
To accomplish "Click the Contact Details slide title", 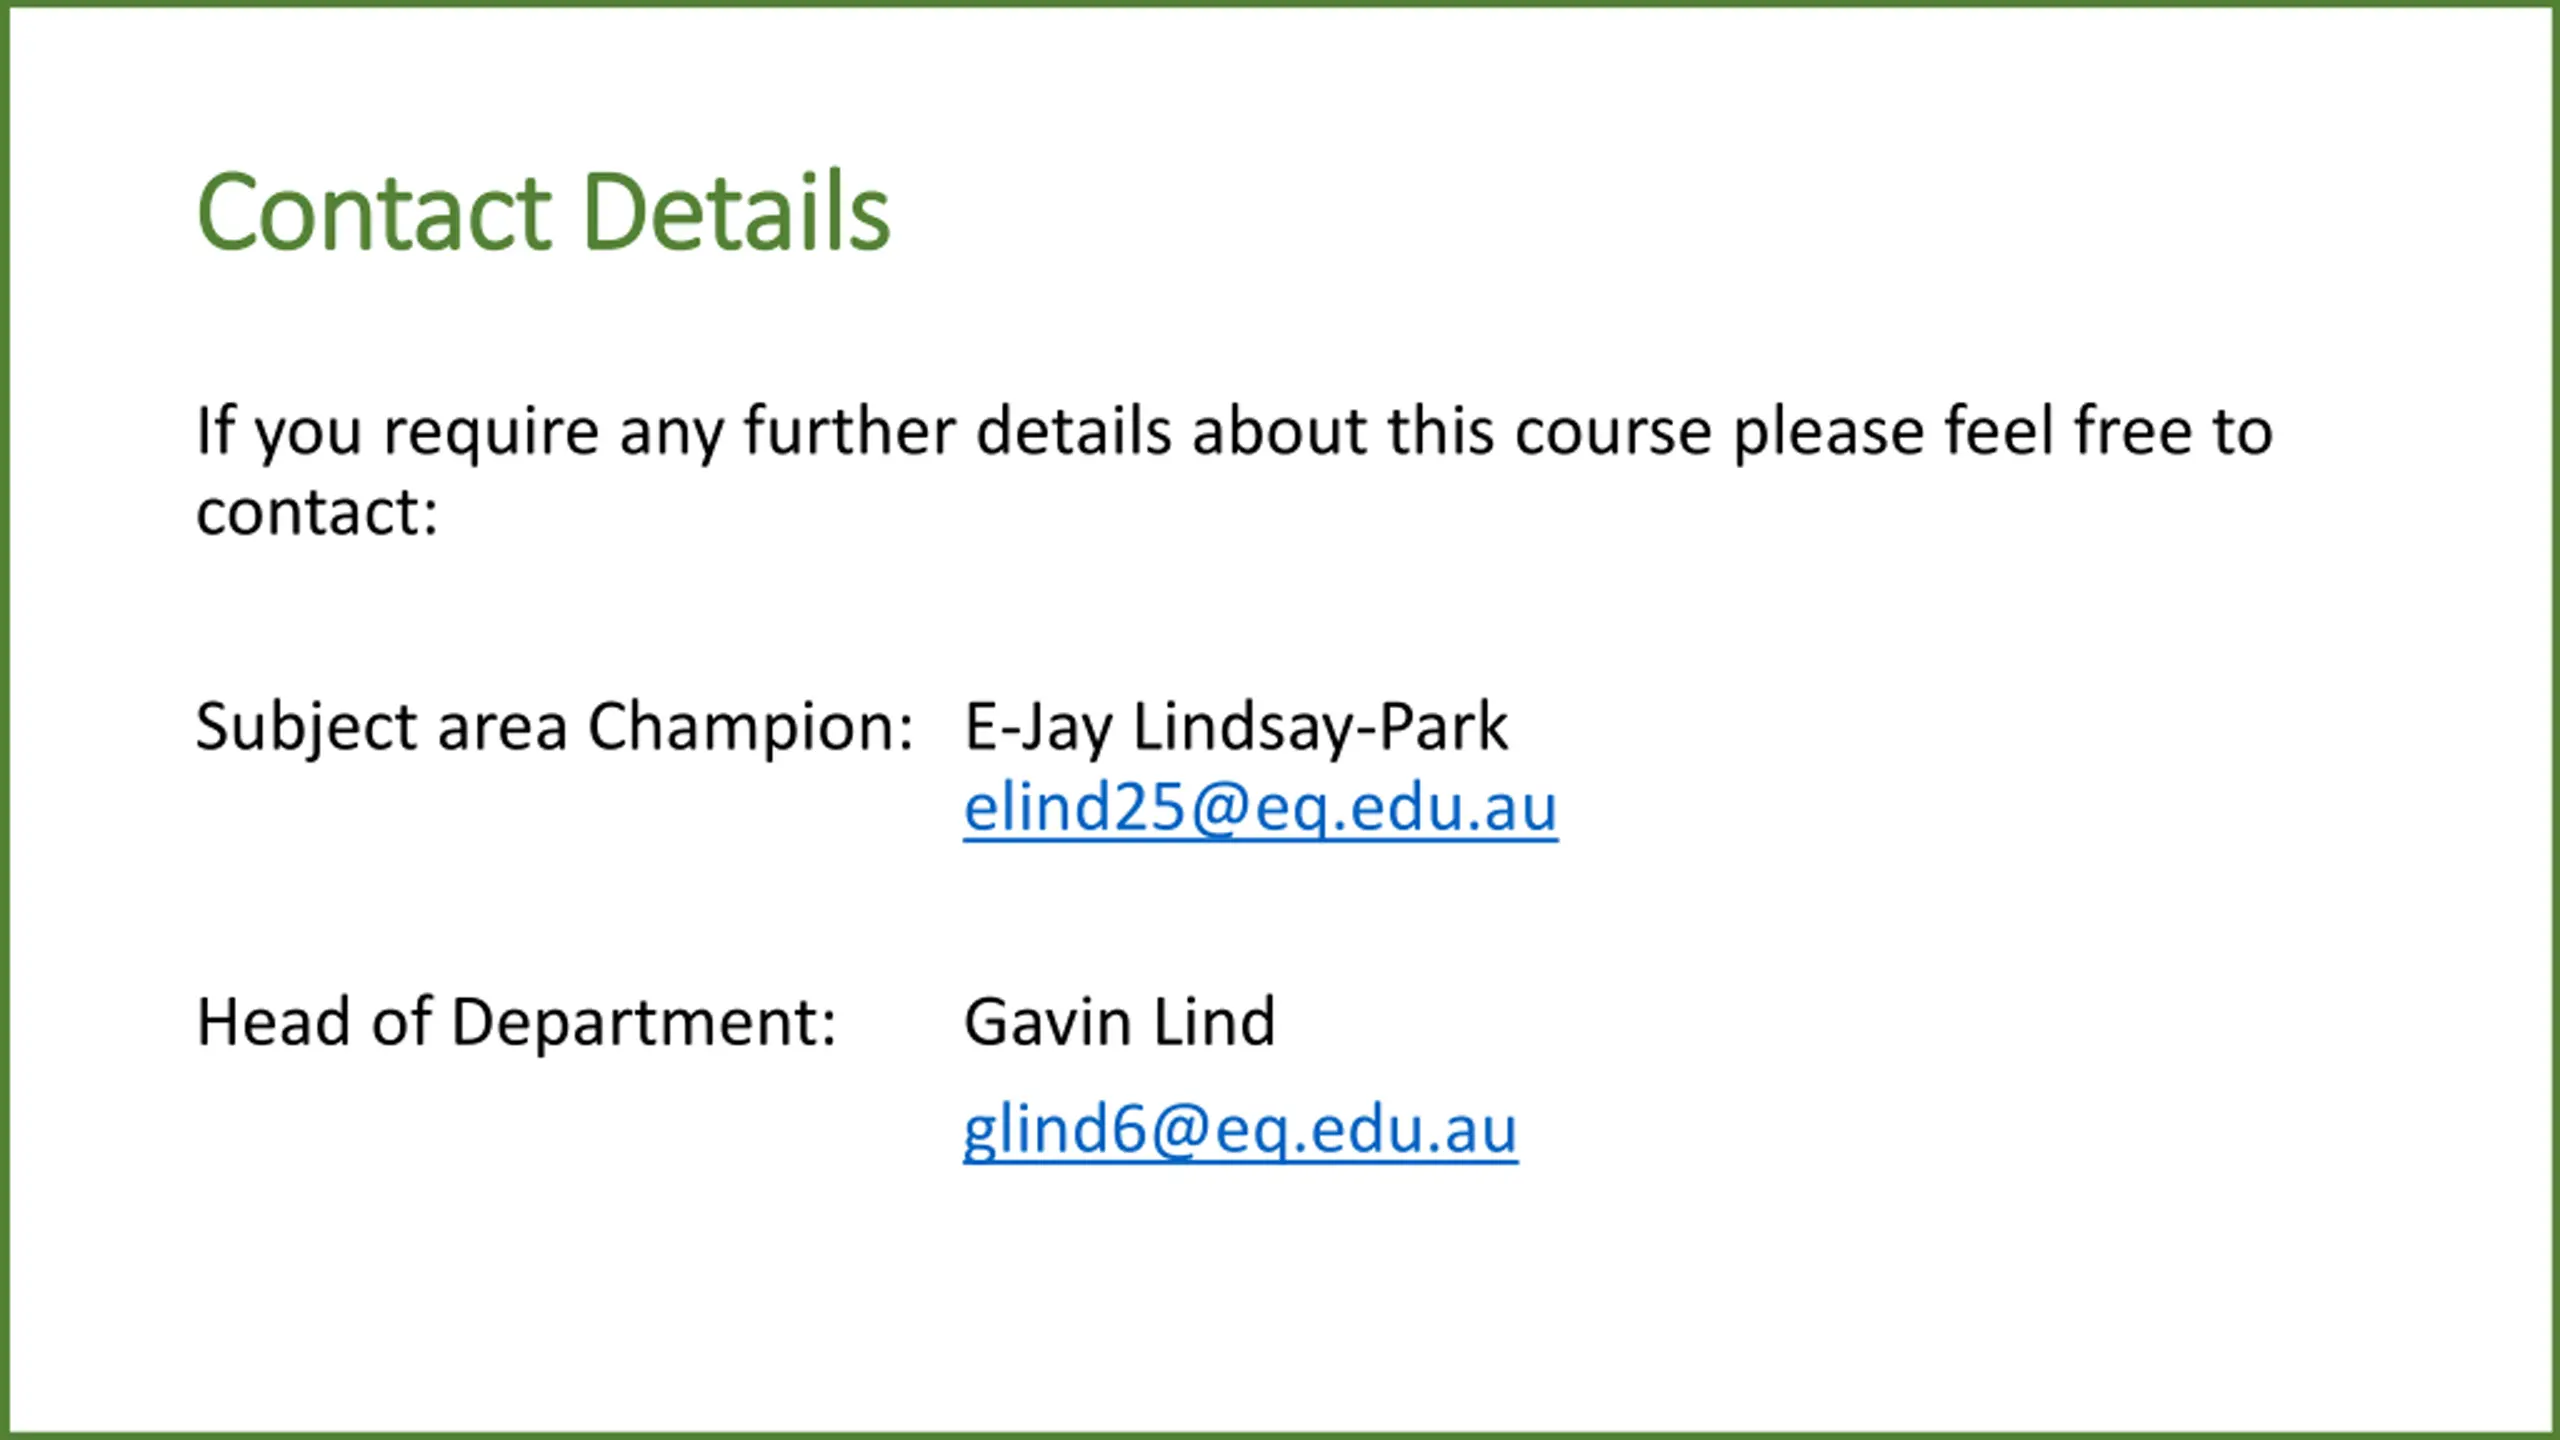I will pos(543,212).
